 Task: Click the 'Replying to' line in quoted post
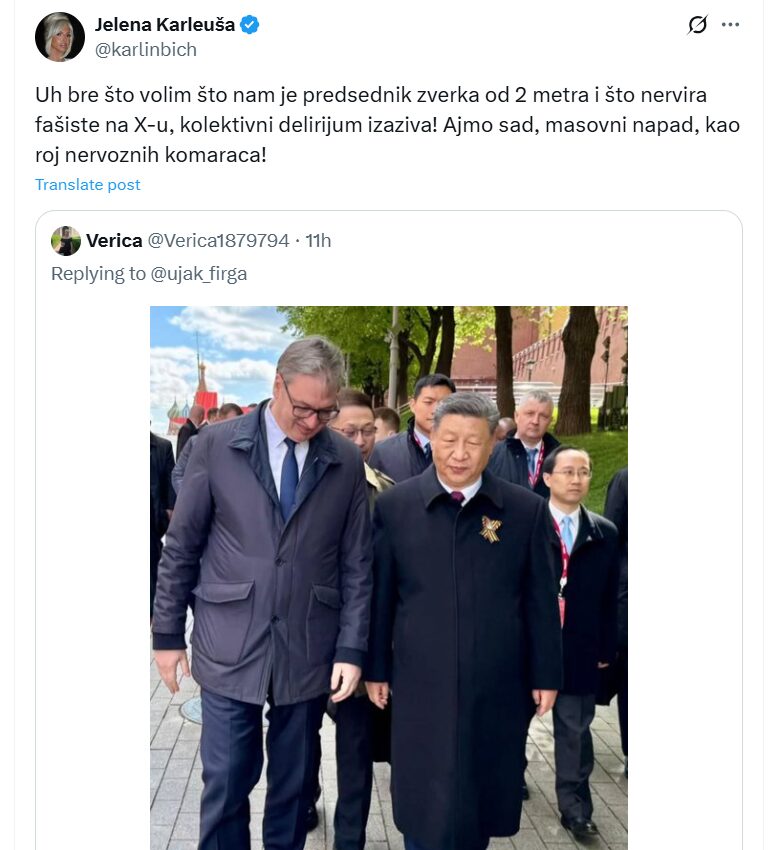tap(149, 274)
